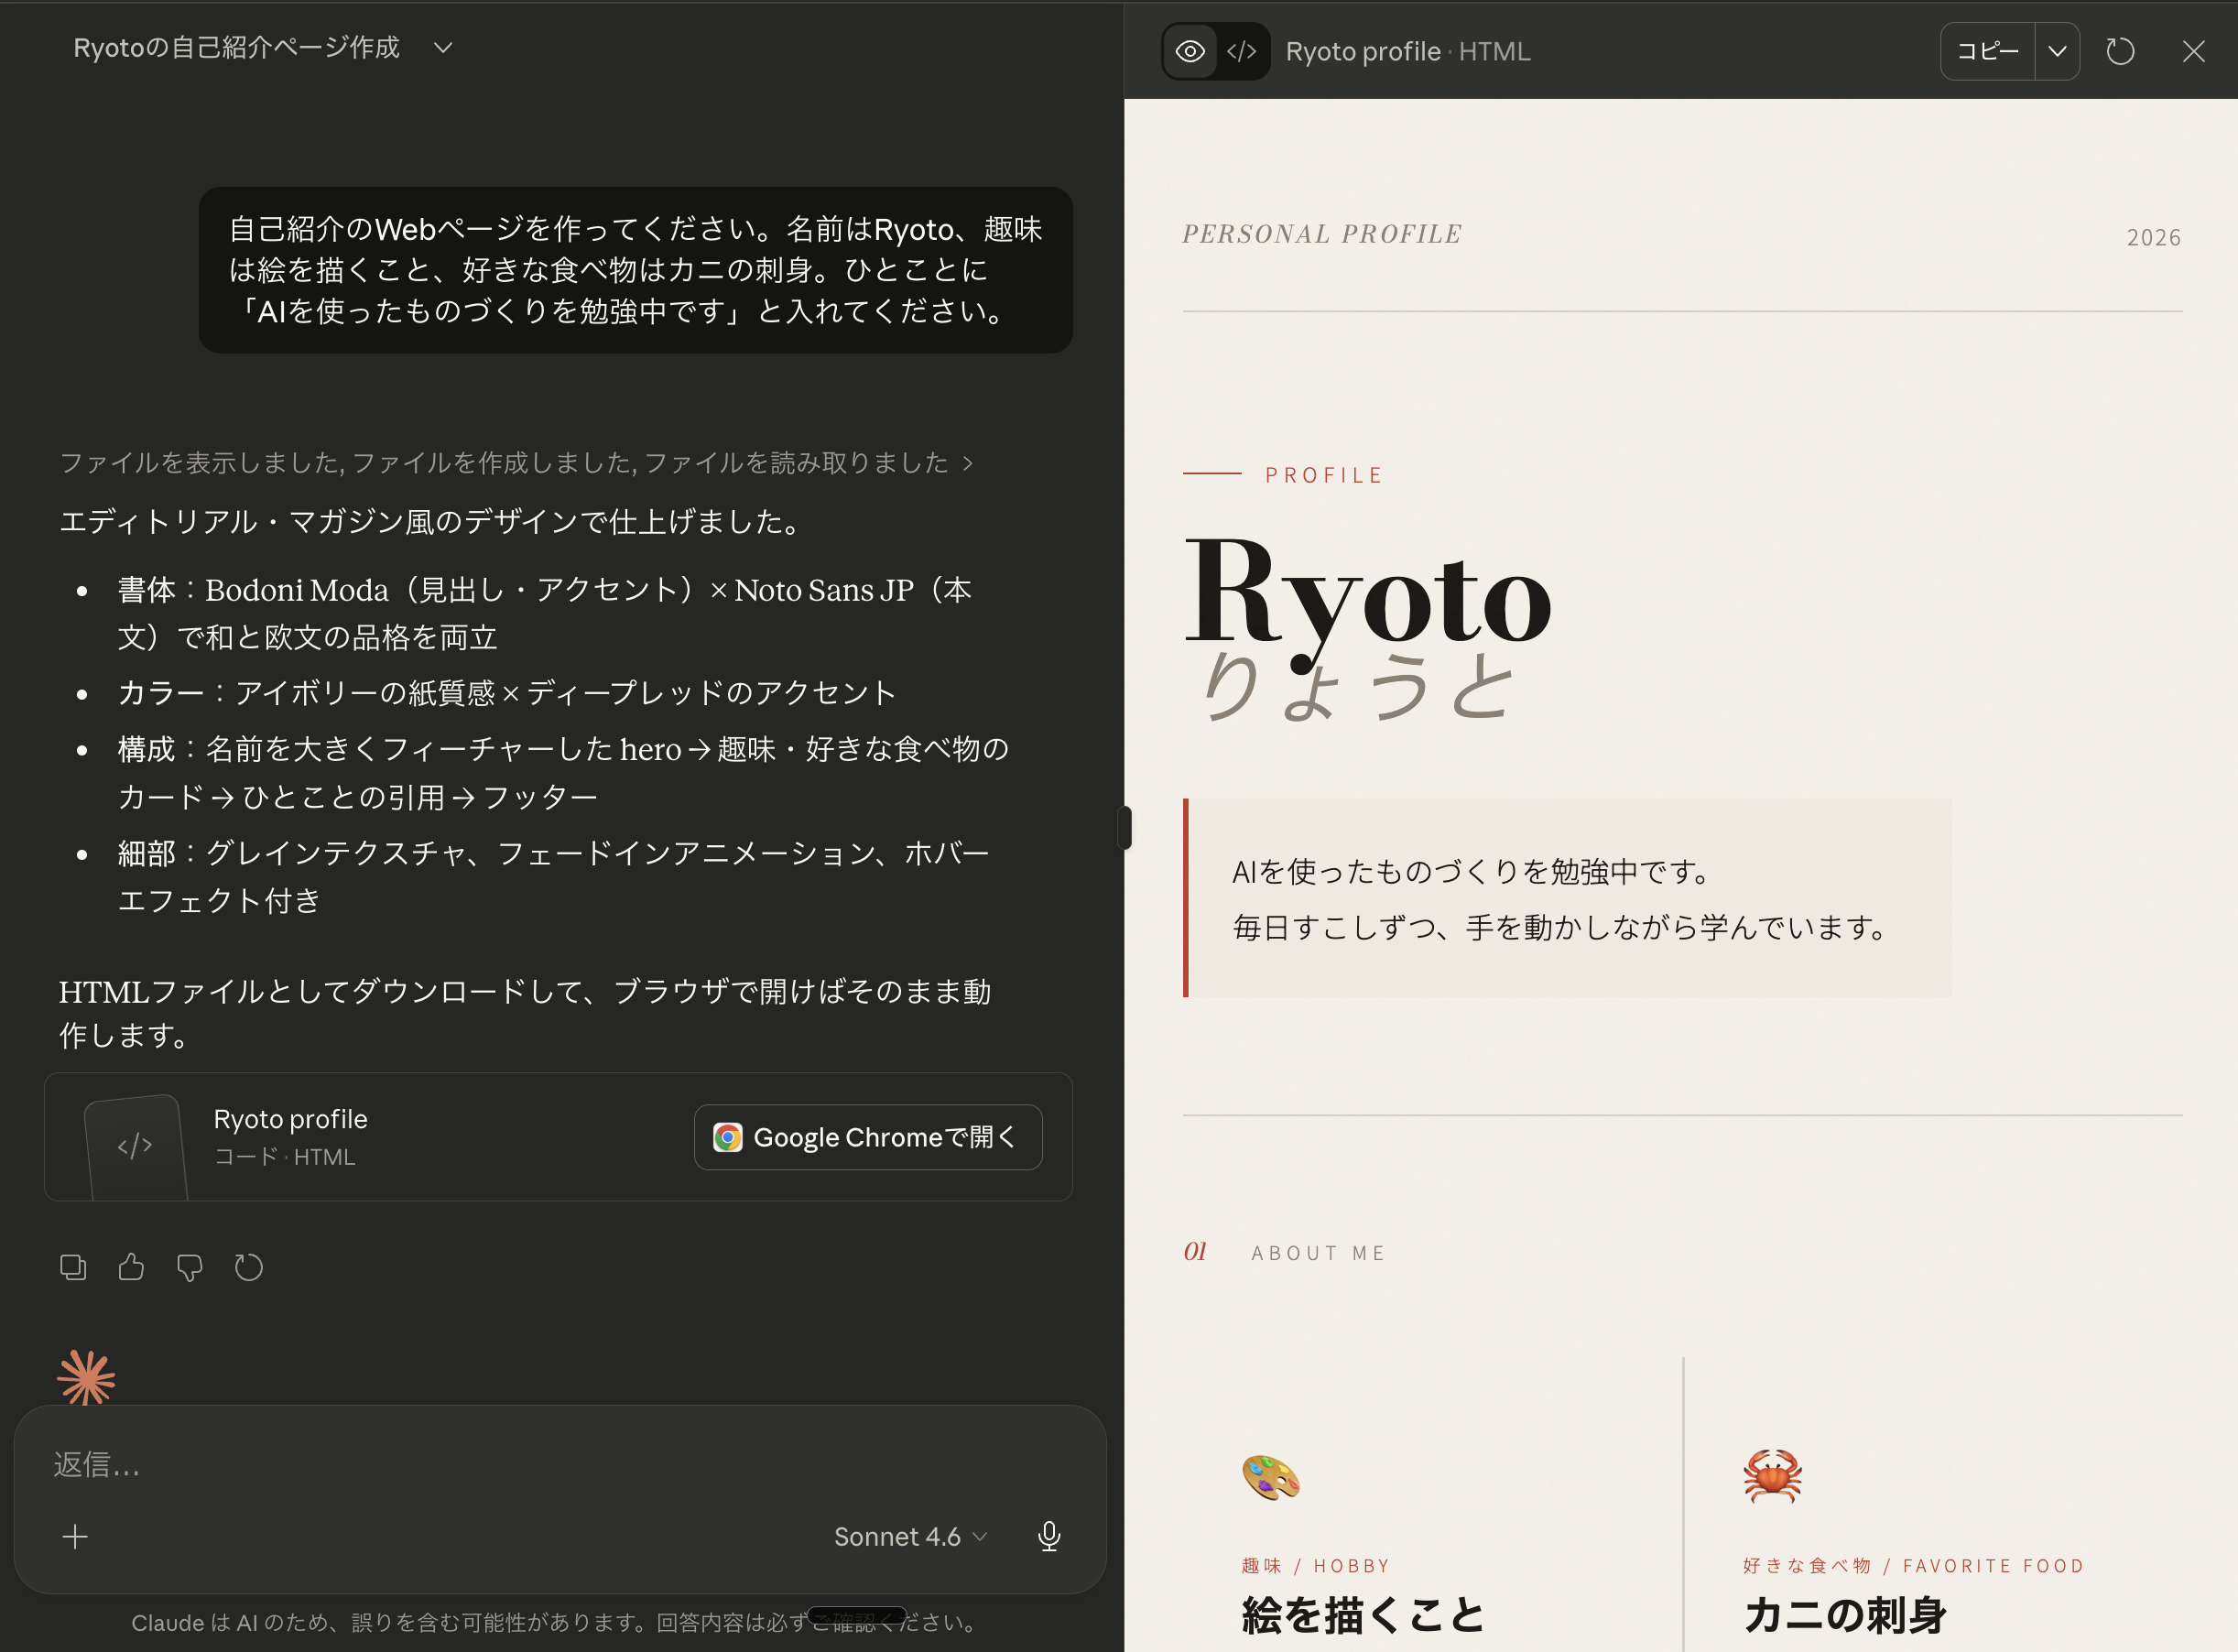Reload the artifact preview panel
The image size is (2238, 1652).
pyautogui.click(x=2120, y=51)
